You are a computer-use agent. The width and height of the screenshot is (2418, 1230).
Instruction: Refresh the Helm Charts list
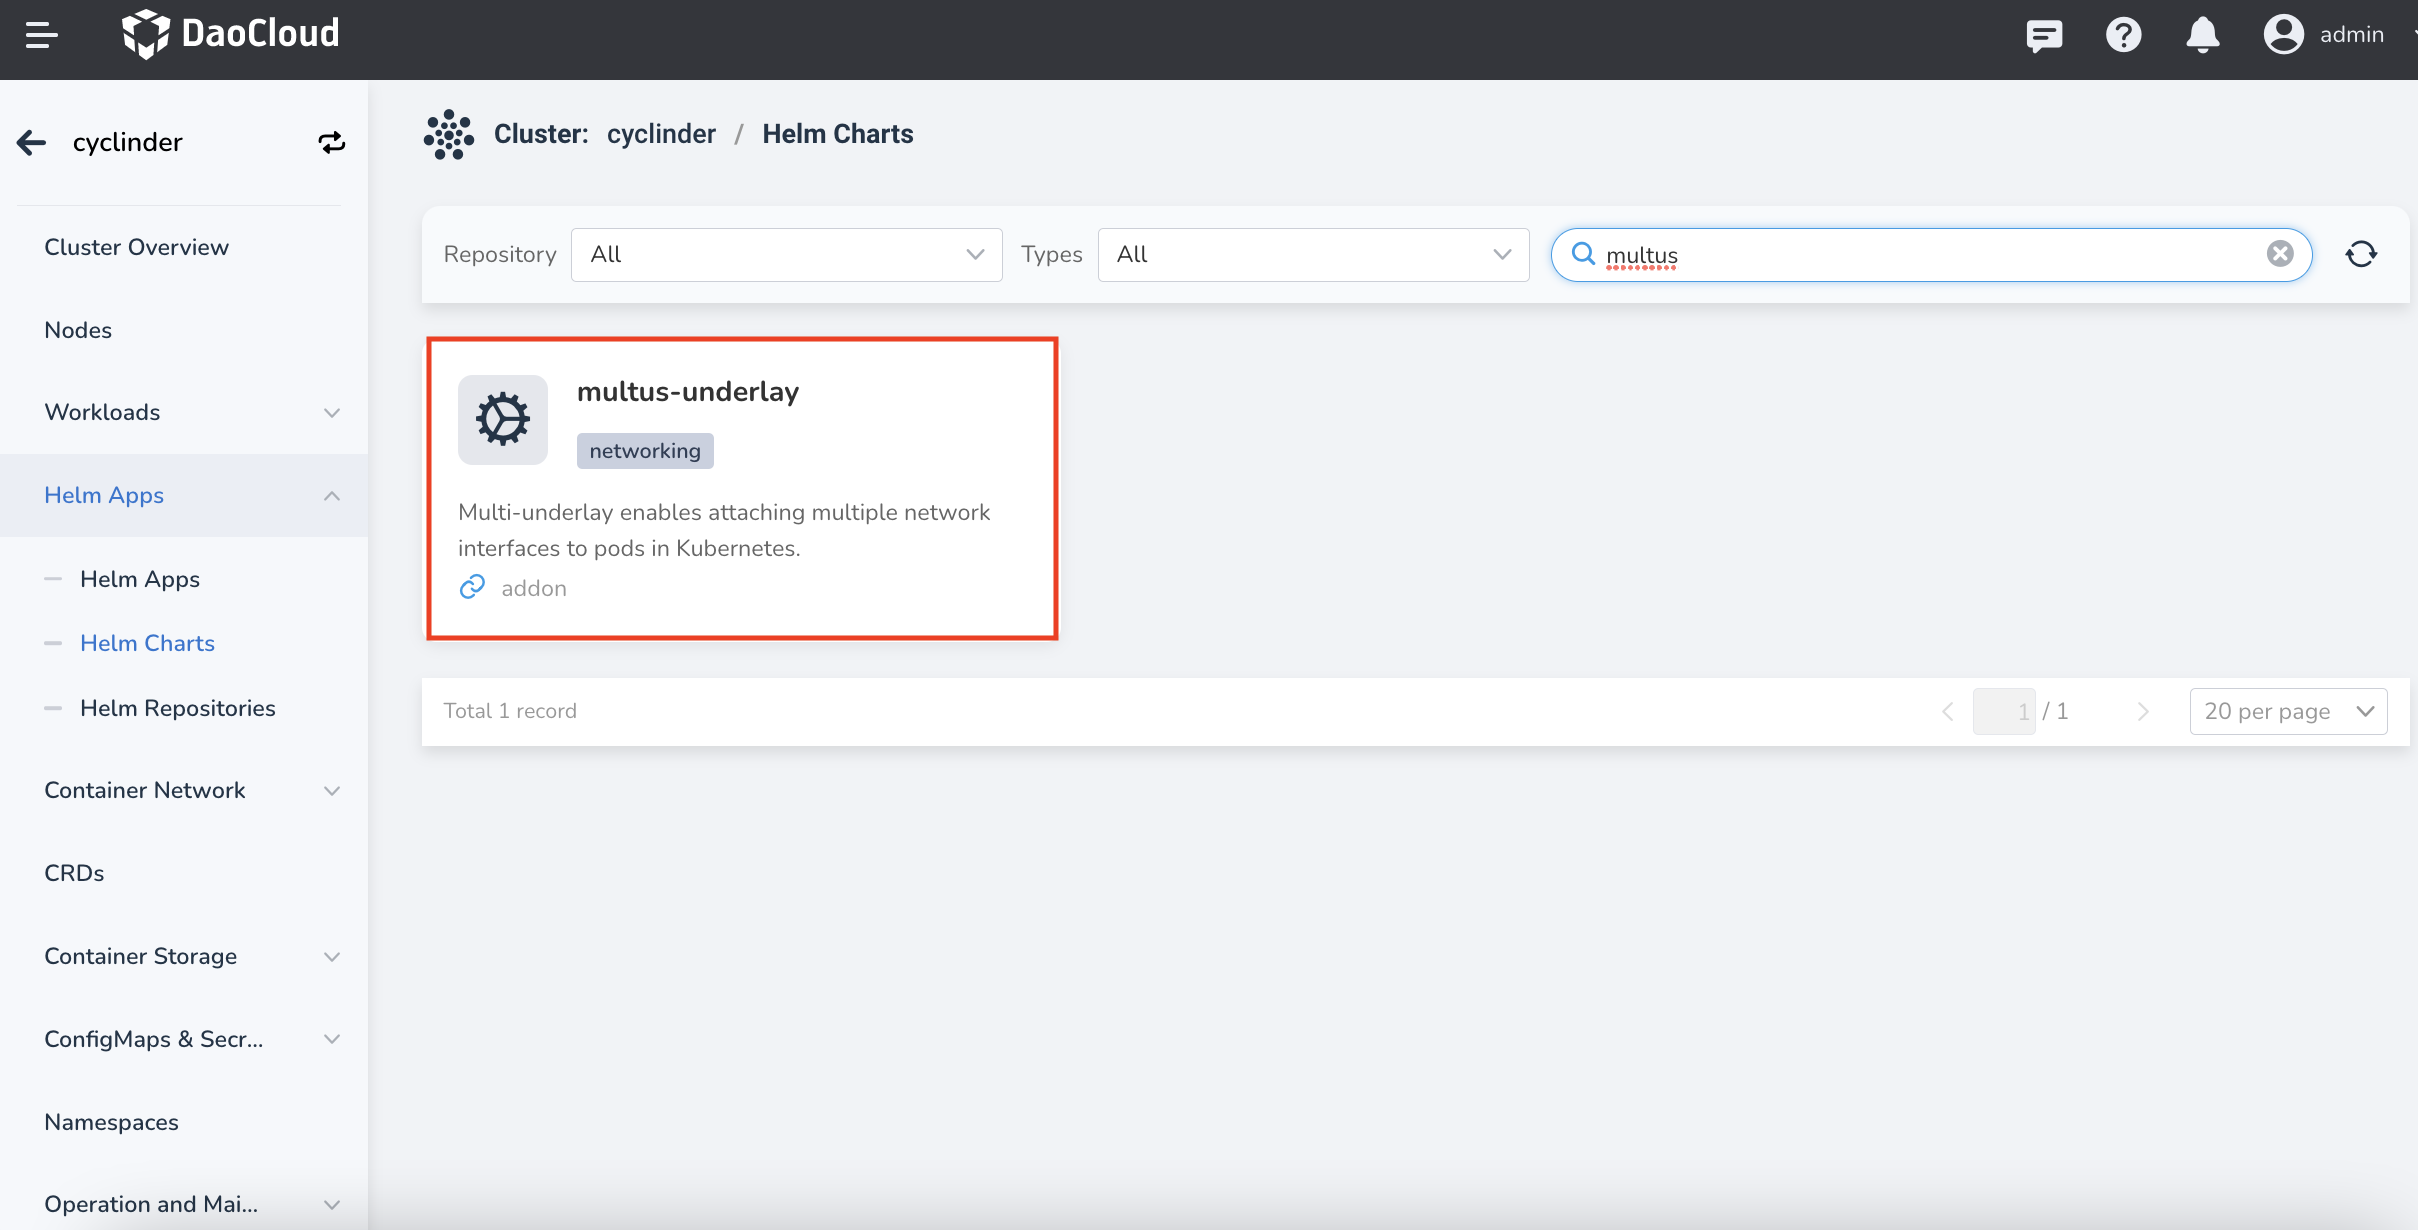coord(2361,254)
